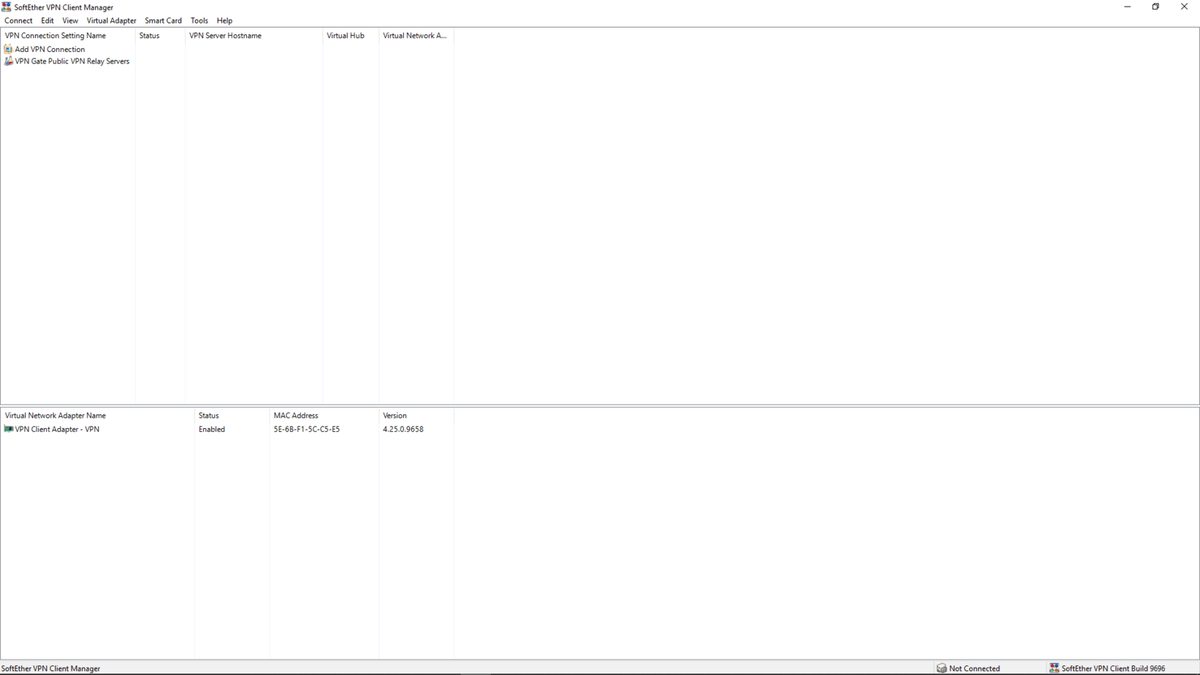Click SoftEther VPN Client Manager status bar text

pos(51,668)
